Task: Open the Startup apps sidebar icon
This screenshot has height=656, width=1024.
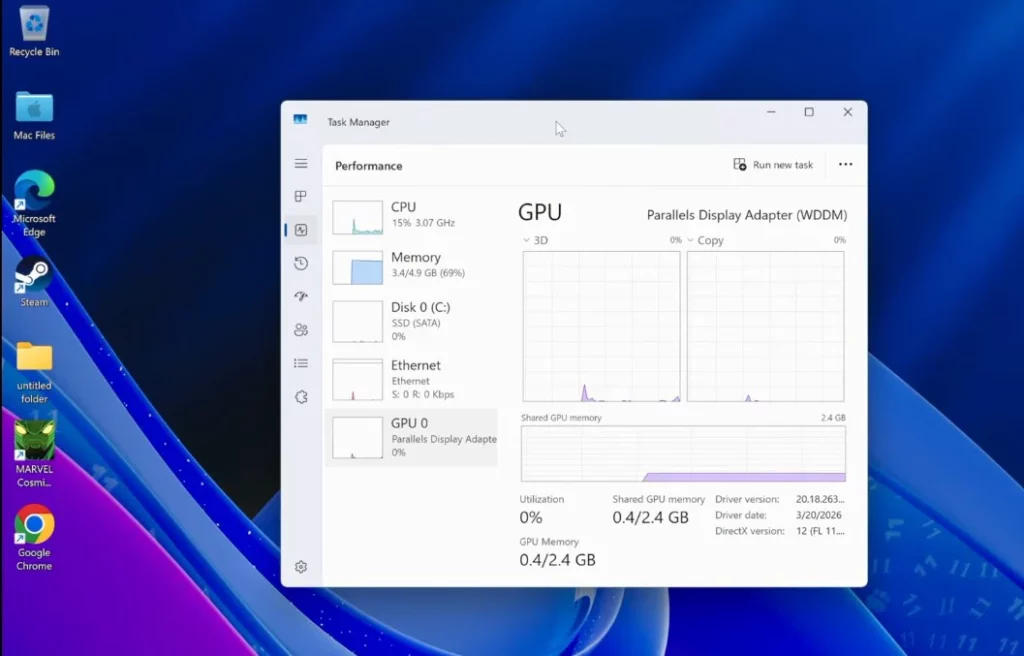Action: click(301, 297)
